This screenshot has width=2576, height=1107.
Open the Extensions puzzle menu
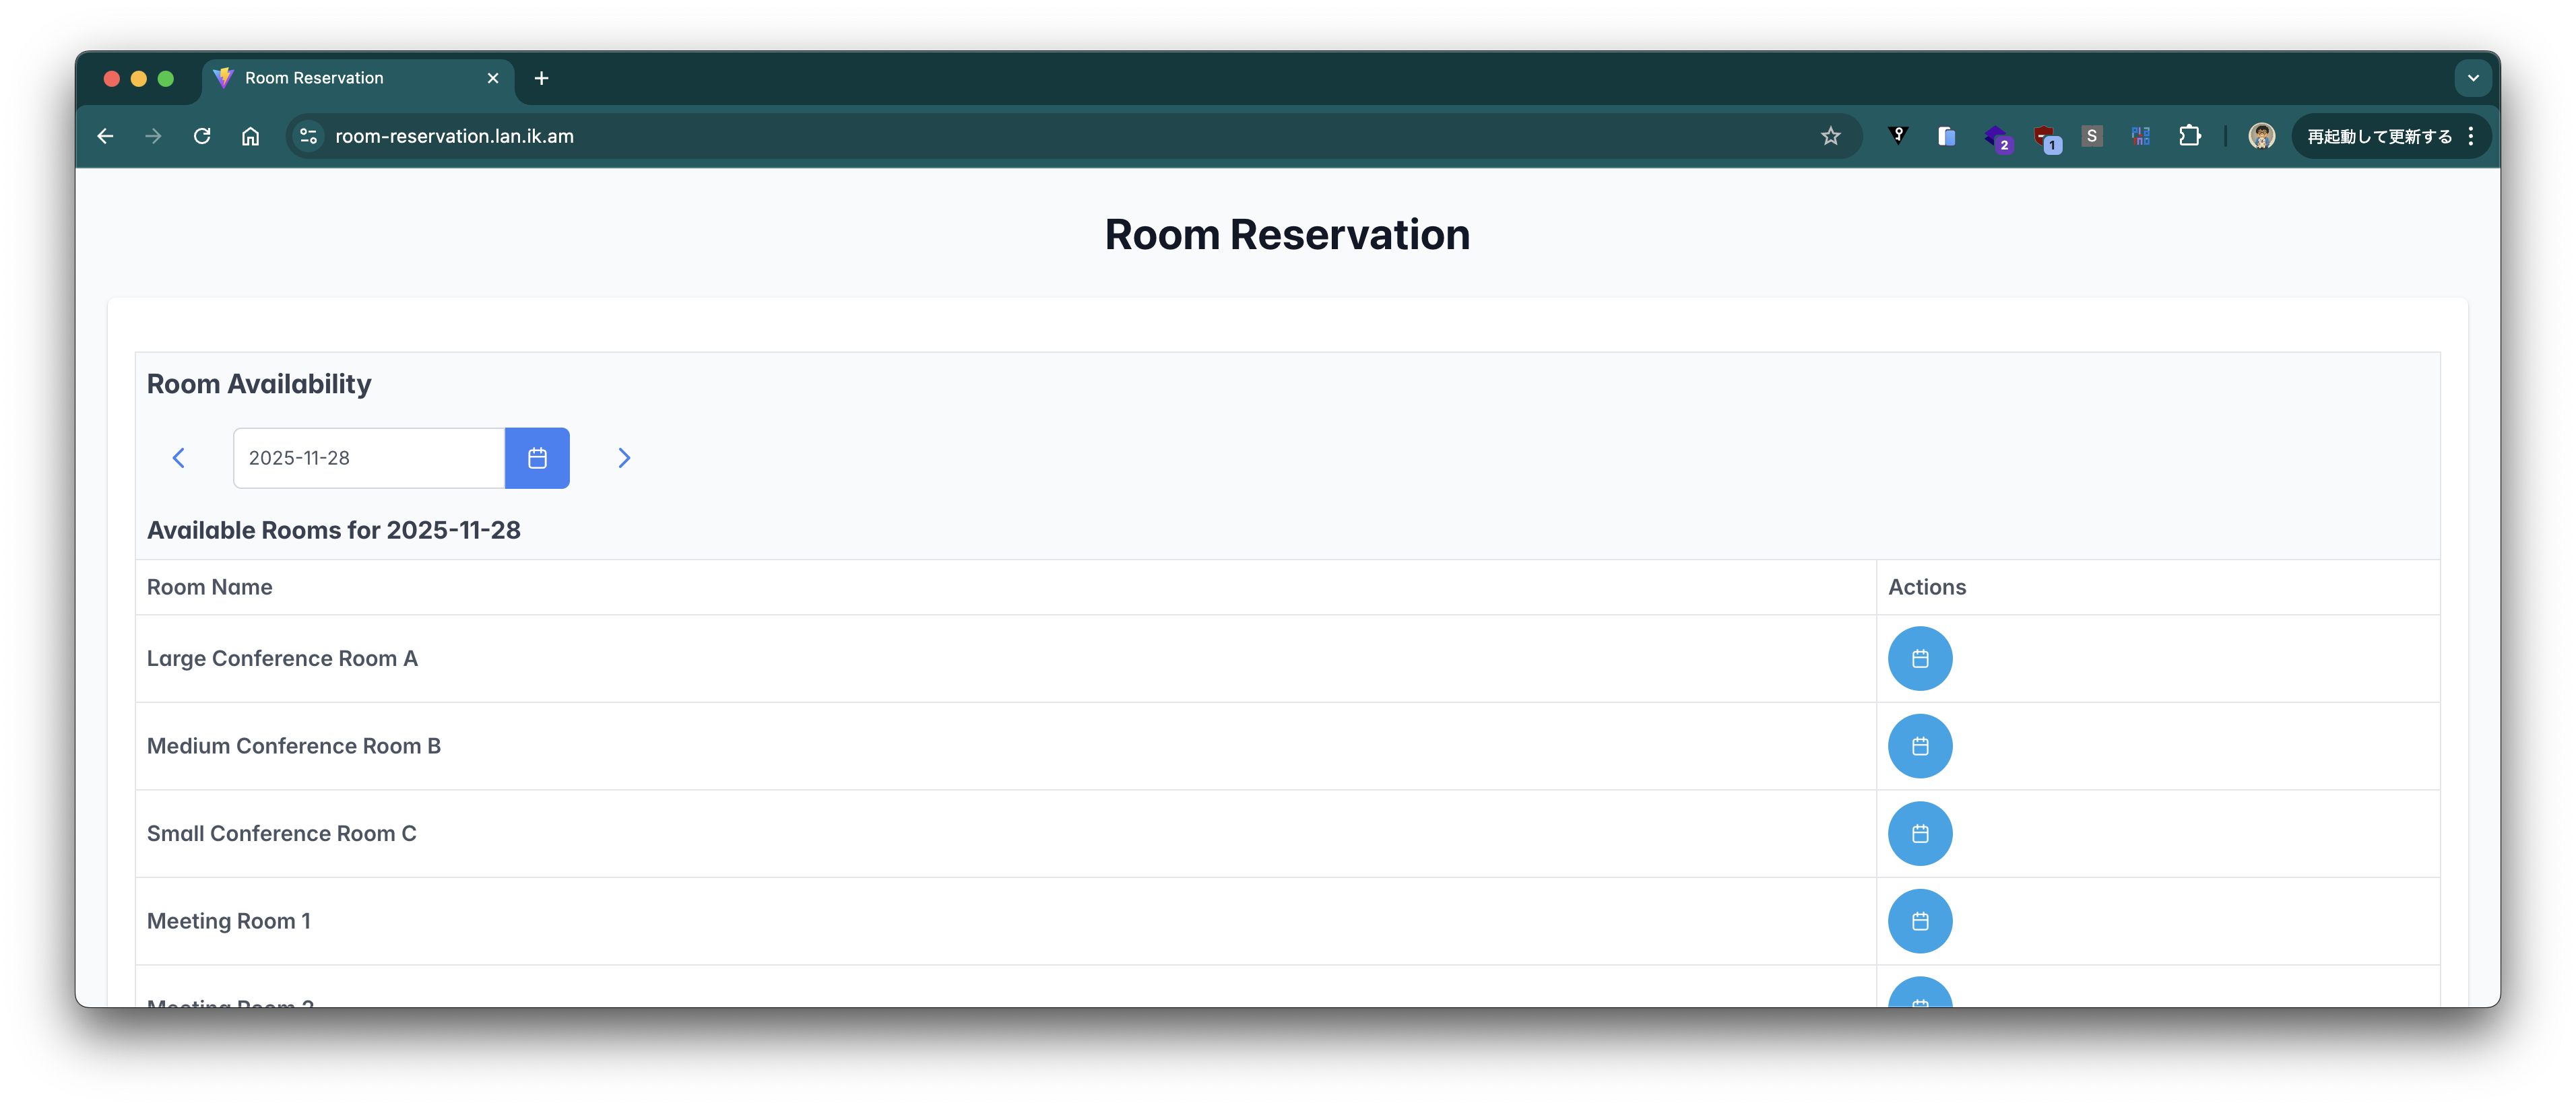[x=2189, y=136]
